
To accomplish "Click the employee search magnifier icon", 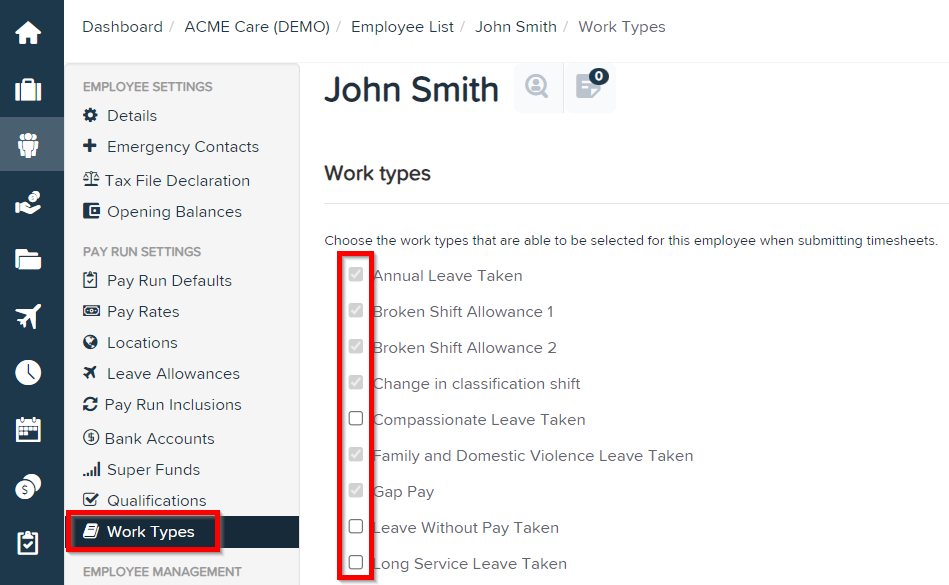I will 537,88.
